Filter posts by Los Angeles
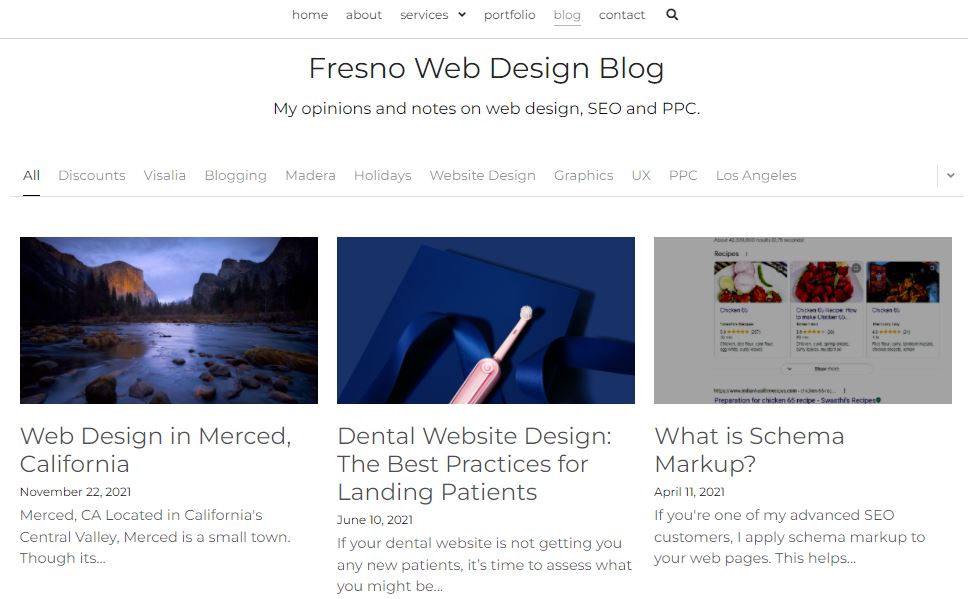This screenshot has width=968, height=599. (755, 175)
